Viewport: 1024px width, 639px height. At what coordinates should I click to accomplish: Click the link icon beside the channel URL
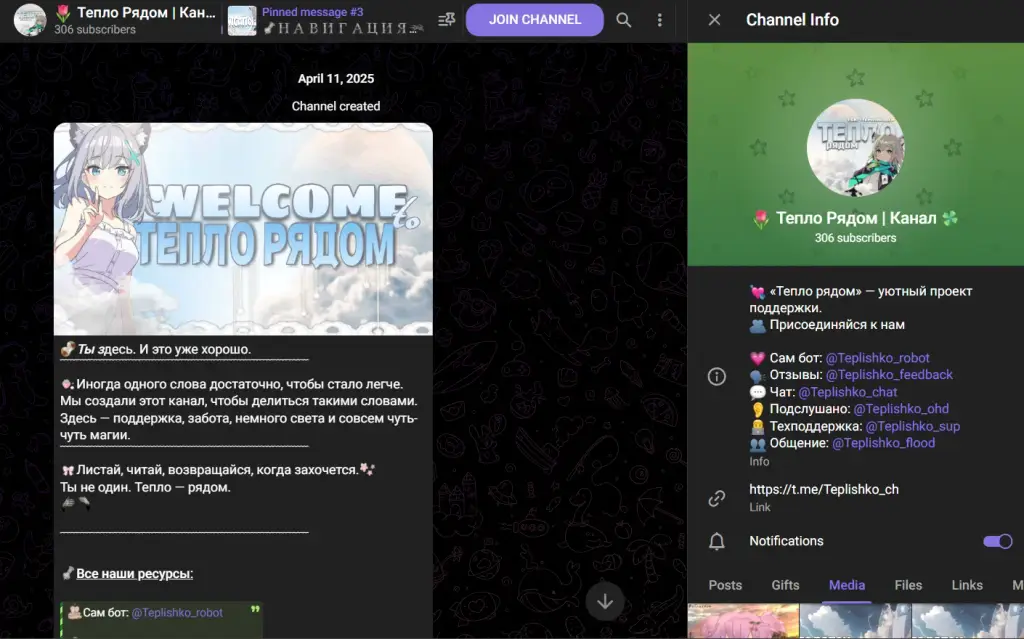[717, 499]
